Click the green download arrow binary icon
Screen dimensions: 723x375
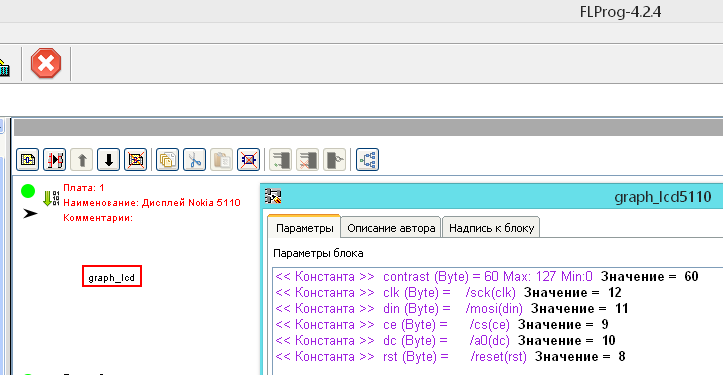[x=51, y=198]
